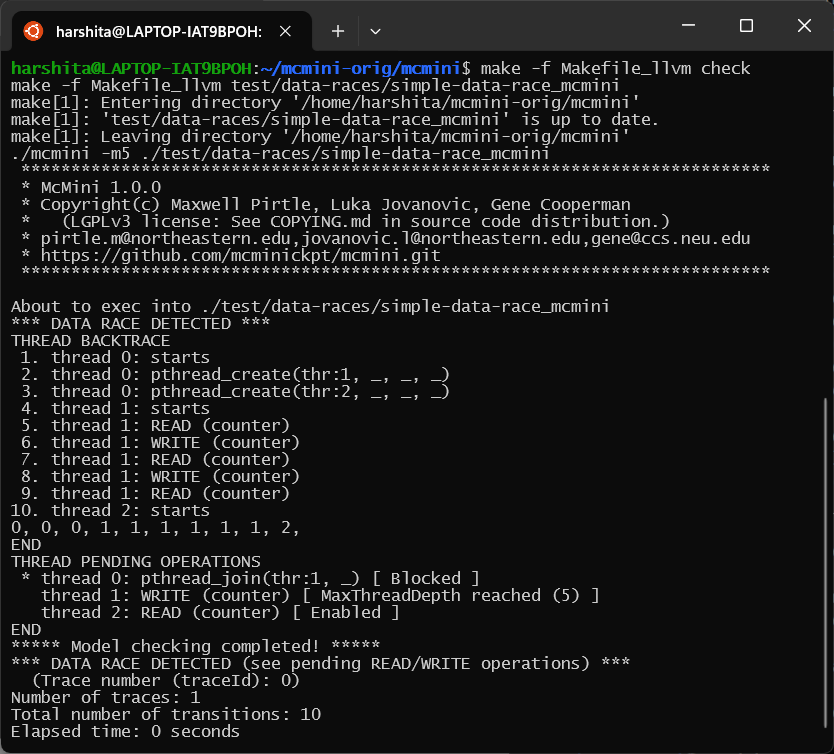Maximize the terminal window

tap(746, 26)
